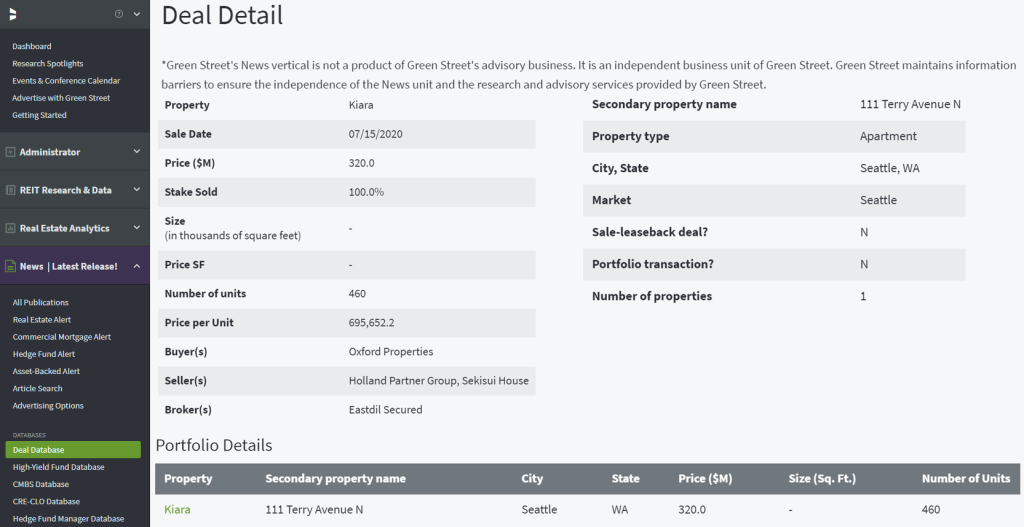
Task: Expand the top header dropdown chevron
Action: [136, 14]
